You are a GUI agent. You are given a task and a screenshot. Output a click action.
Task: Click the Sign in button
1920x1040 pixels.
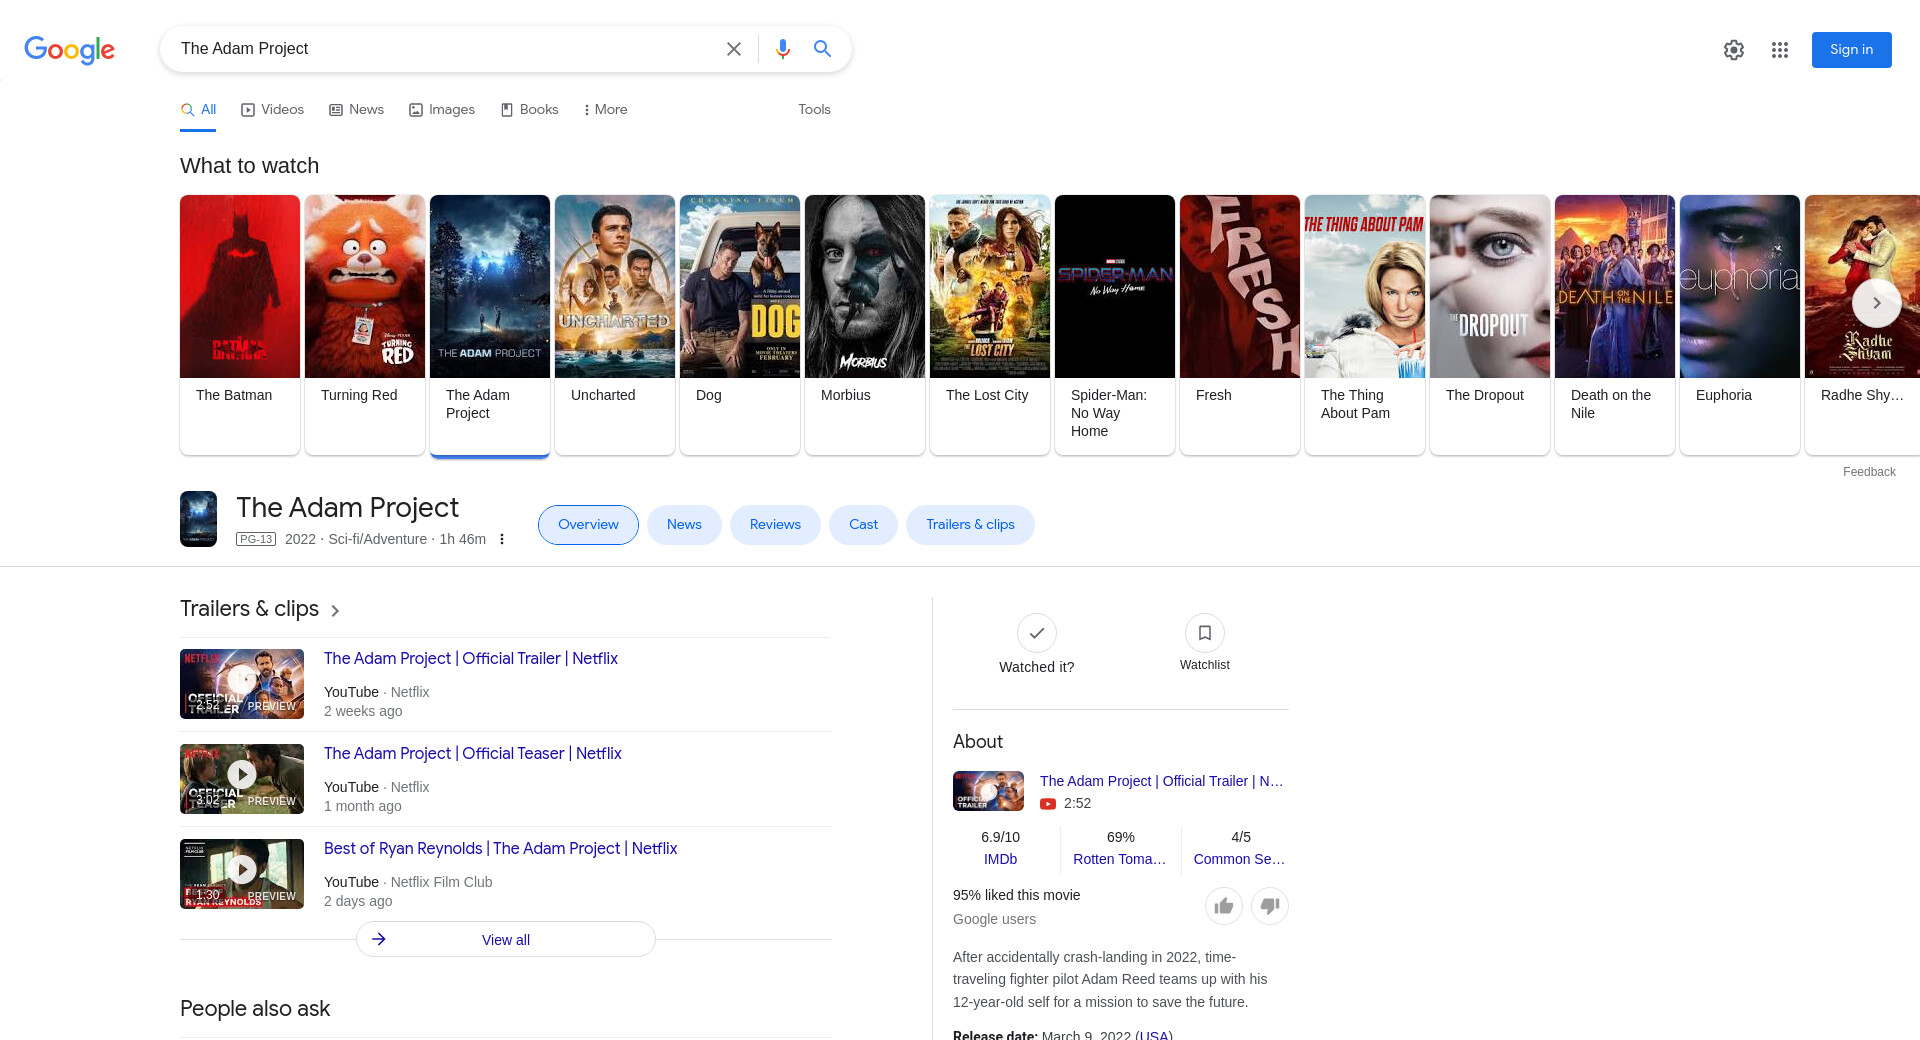point(1850,50)
